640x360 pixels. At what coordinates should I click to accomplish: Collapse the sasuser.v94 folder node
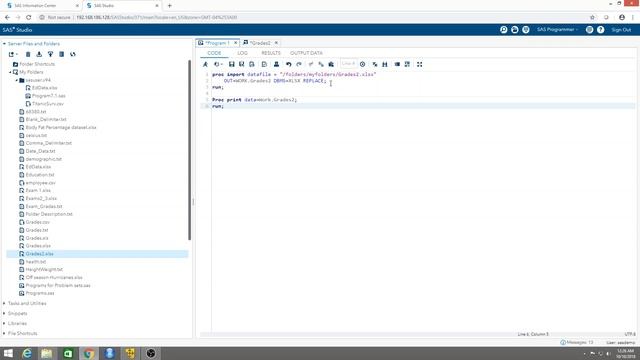pyautogui.click(x=17, y=80)
